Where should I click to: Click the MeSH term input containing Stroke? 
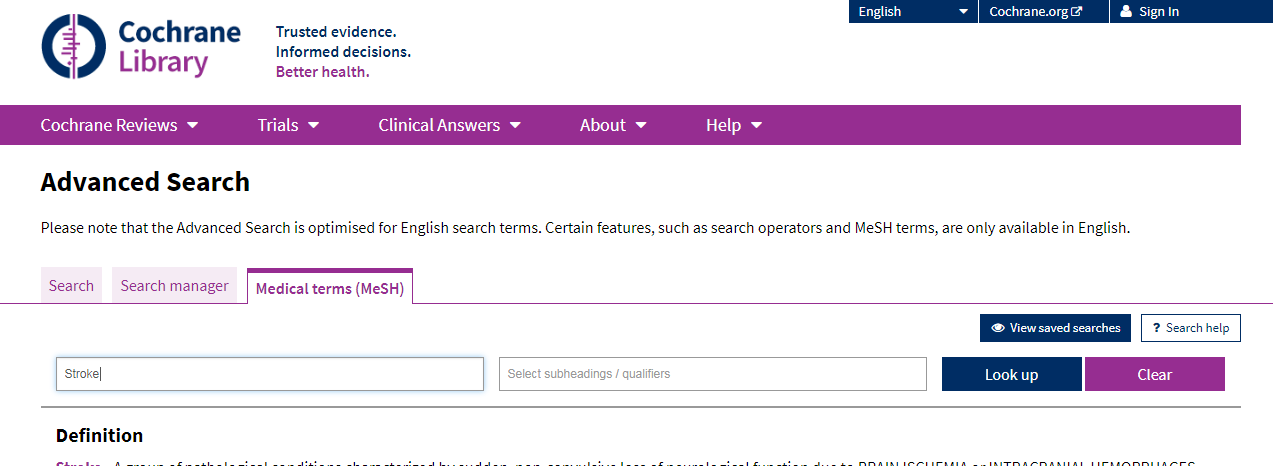click(270, 374)
